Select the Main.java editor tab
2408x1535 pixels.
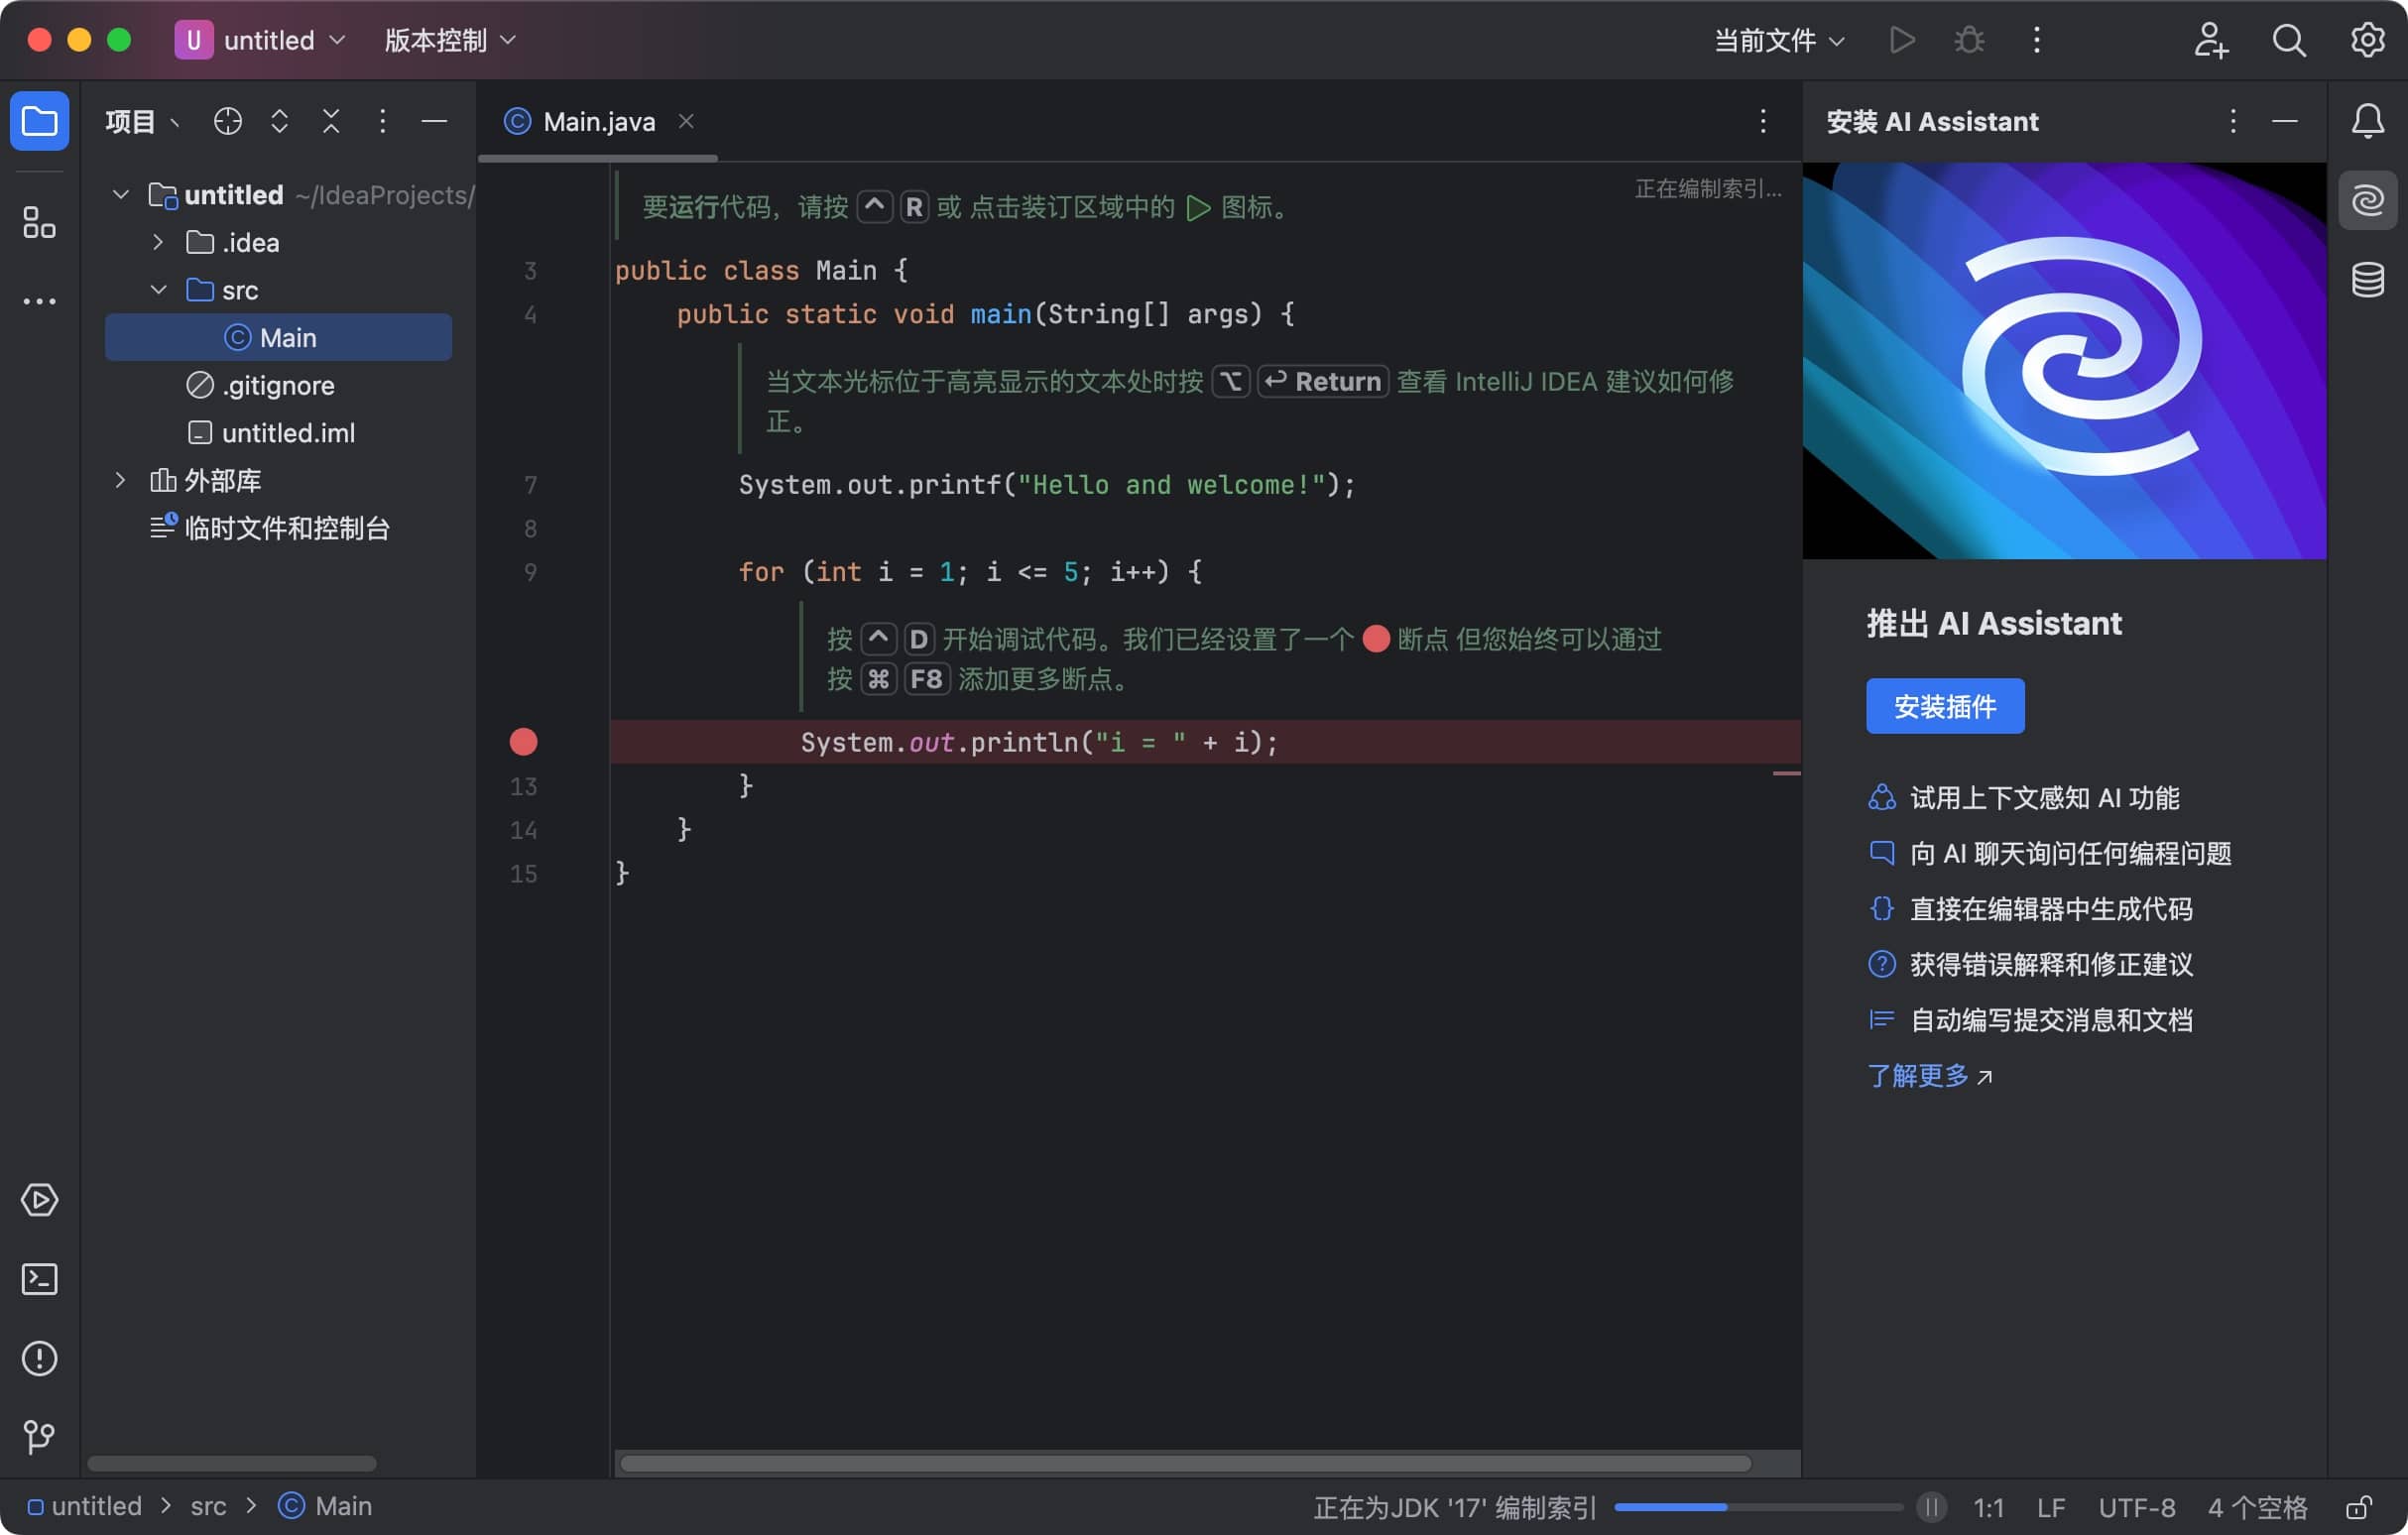[598, 122]
